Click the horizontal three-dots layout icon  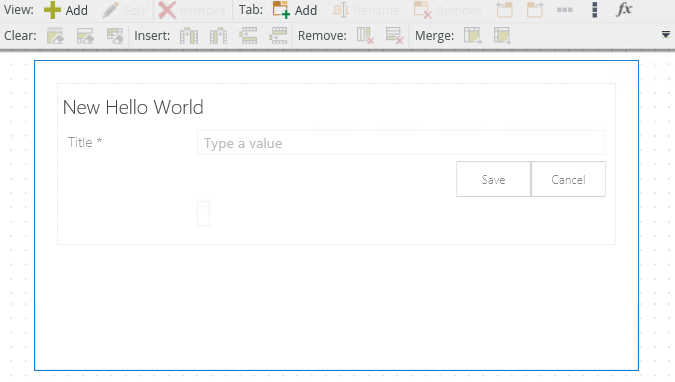click(564, 10)
